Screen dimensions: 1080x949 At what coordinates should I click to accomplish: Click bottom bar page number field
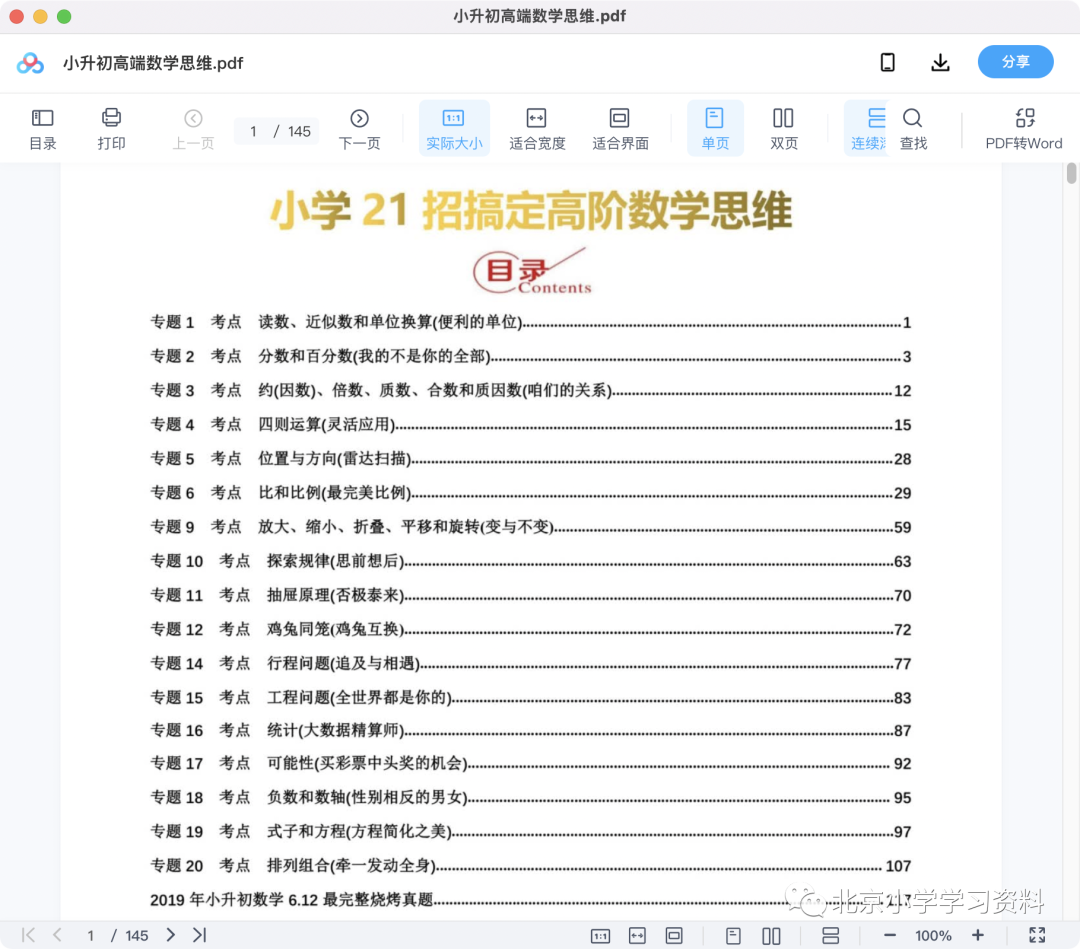pos(90,935)
